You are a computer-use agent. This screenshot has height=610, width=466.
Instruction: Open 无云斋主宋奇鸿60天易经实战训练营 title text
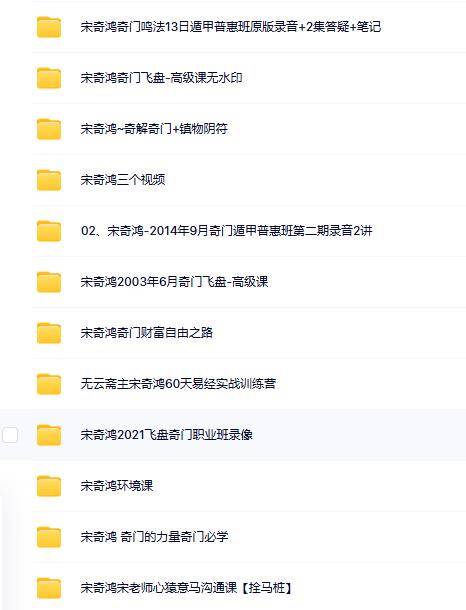178,384
